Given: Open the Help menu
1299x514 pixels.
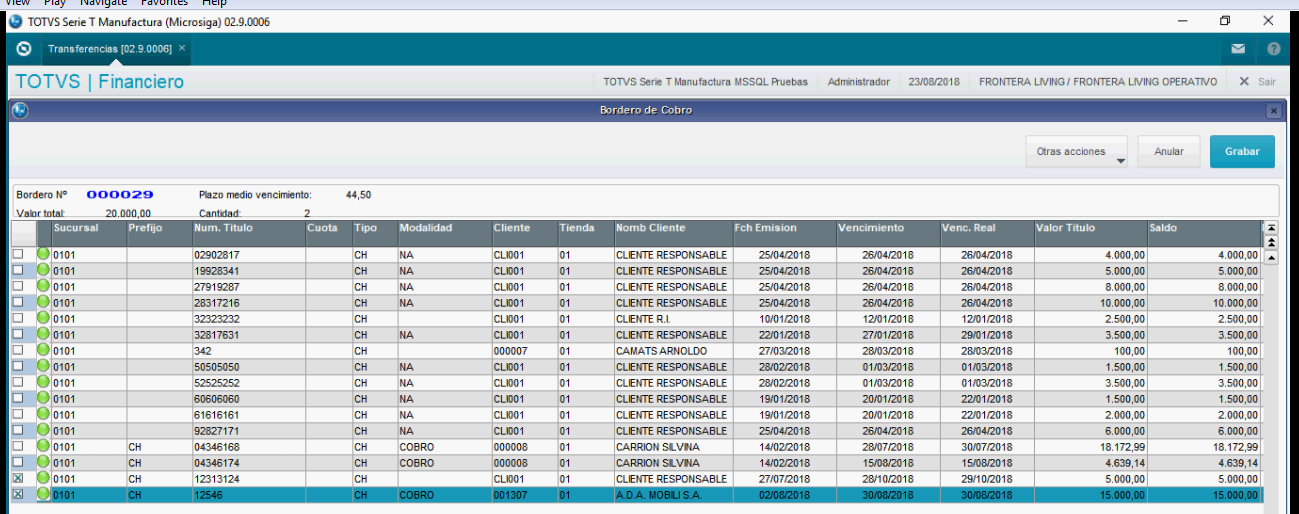Looking at the screenshot, I should pos(214,3).
